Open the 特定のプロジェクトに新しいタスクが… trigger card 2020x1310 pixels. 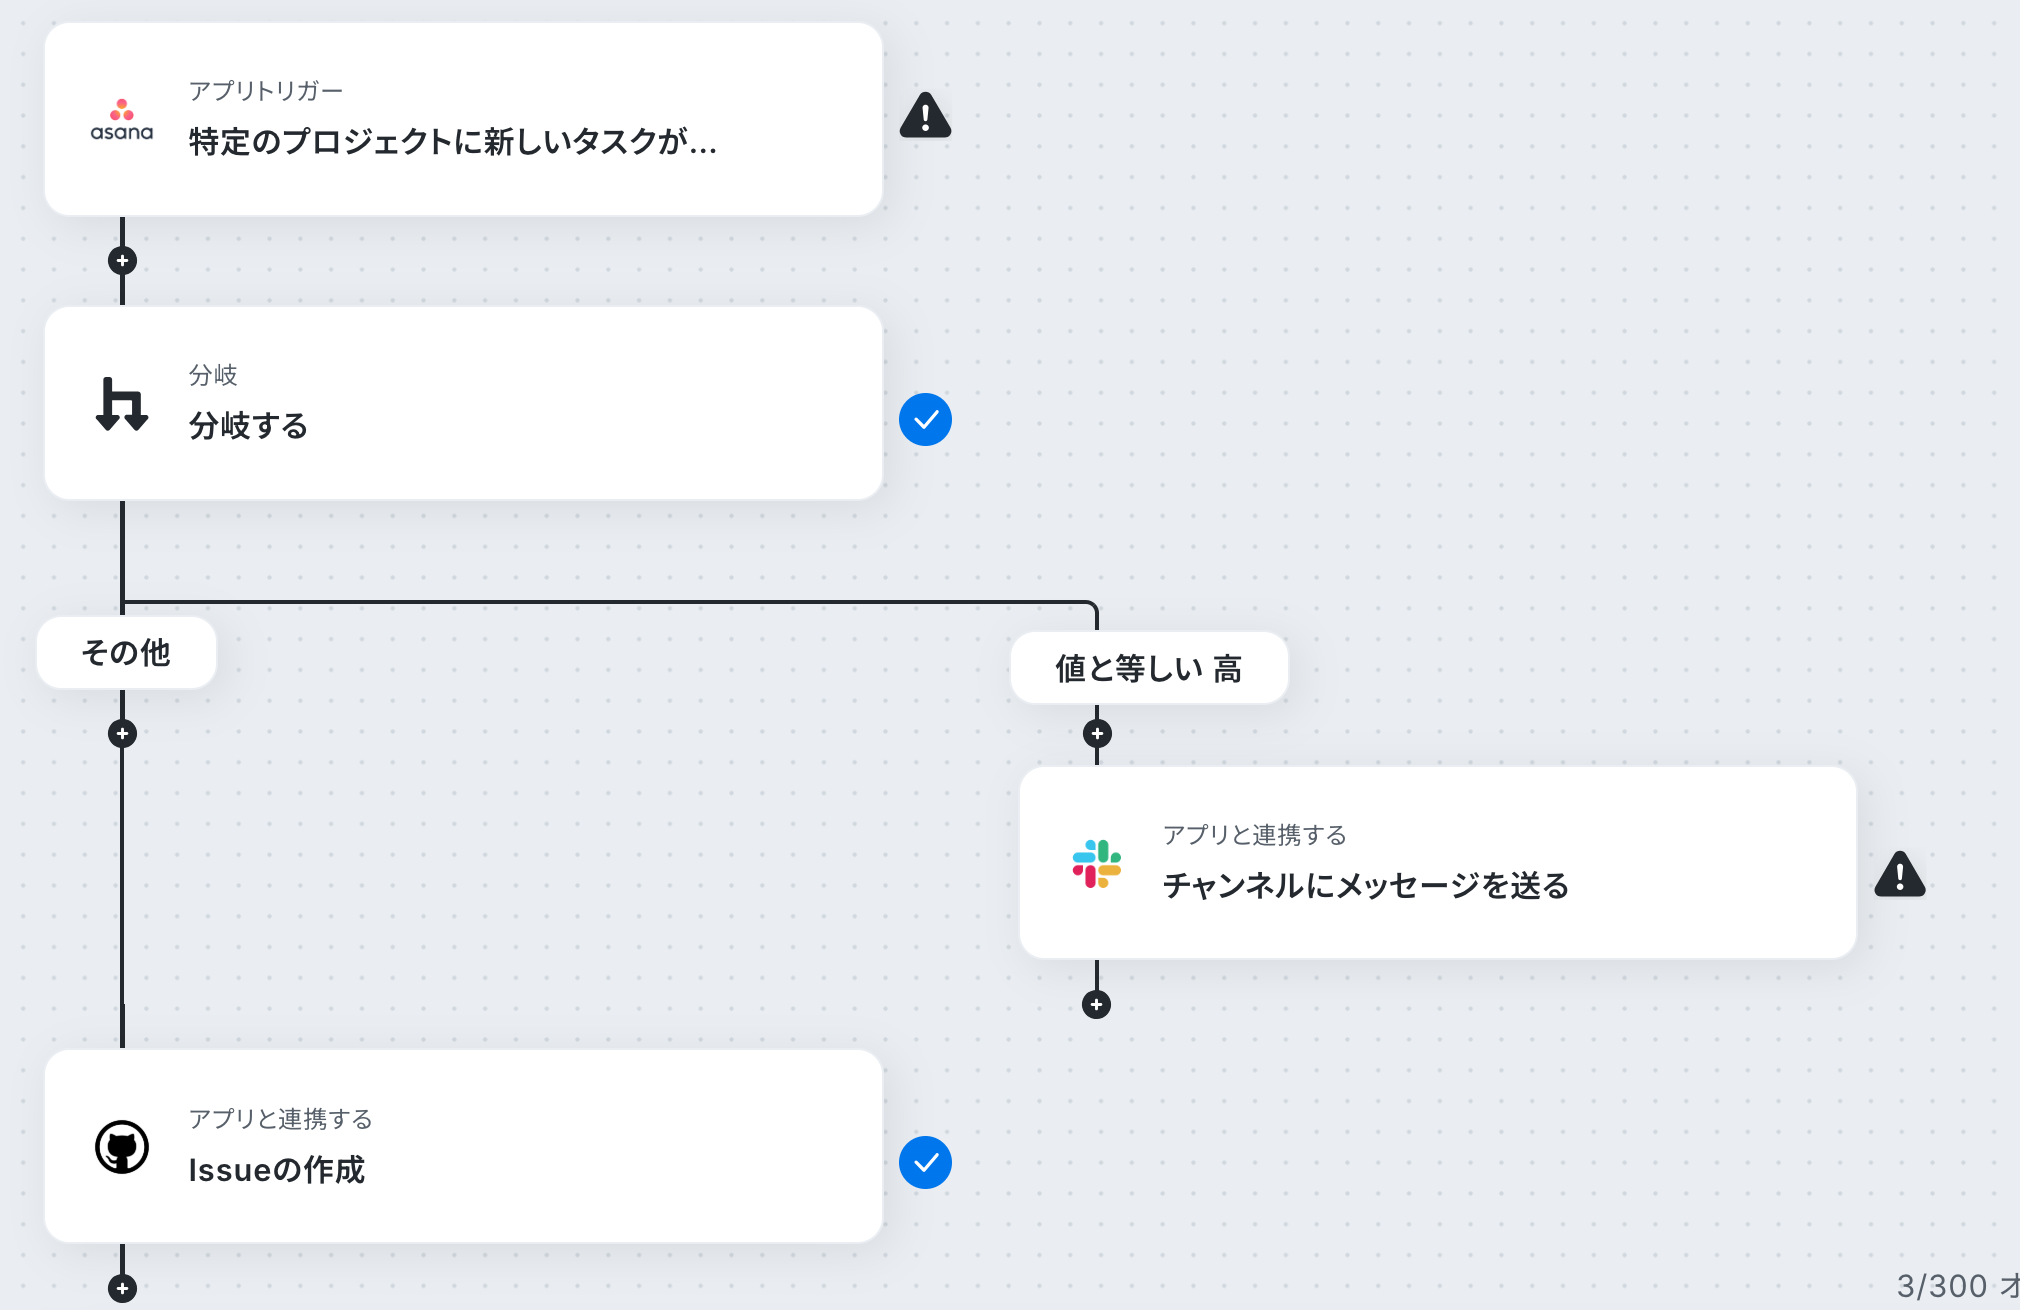[x=464, y=119]
